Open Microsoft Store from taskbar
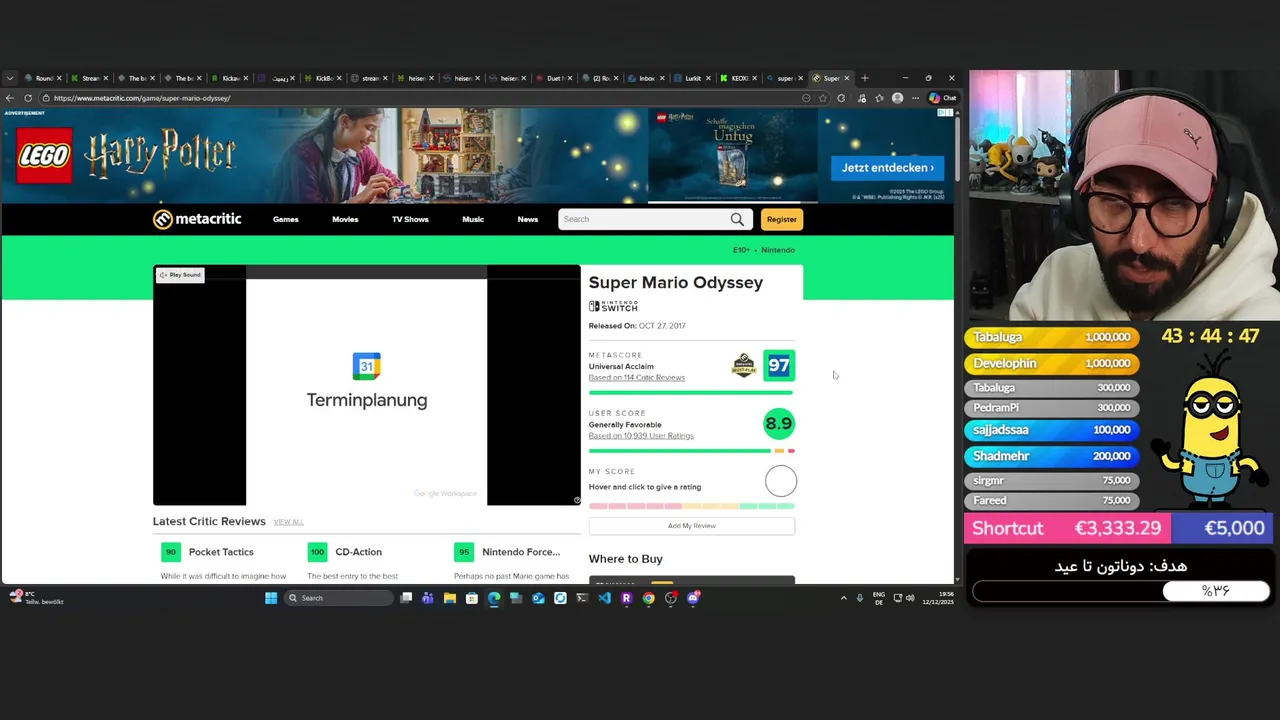1280x720 pixels. (472, 598)
